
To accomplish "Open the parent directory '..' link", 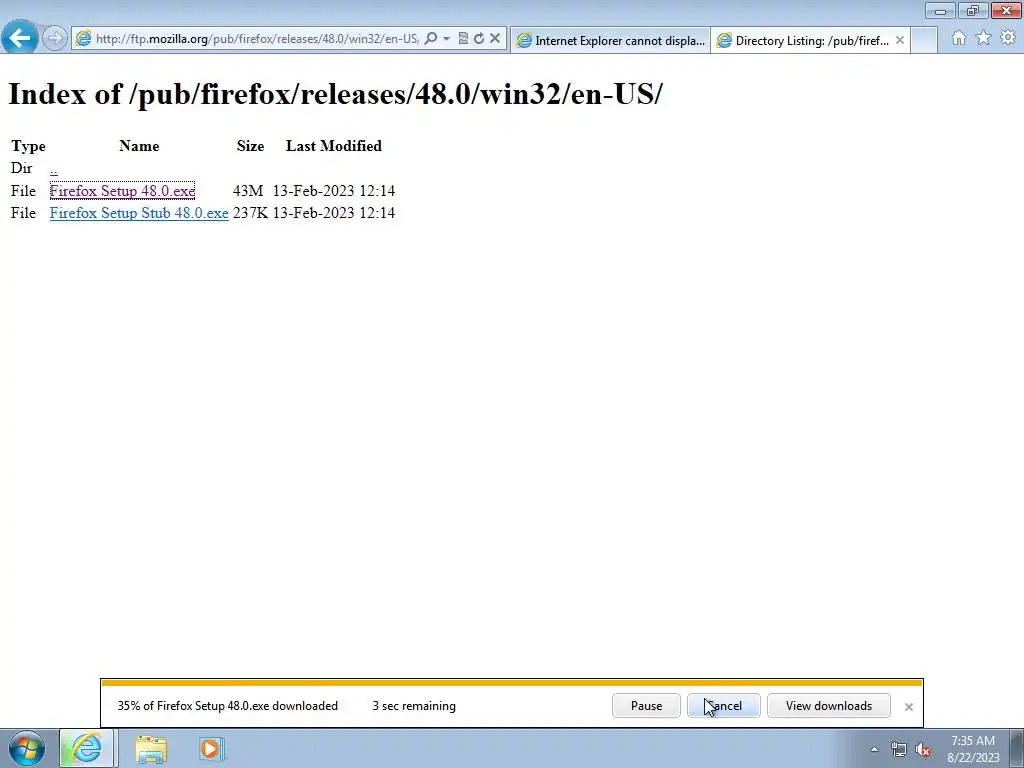I will coord(54,169).
